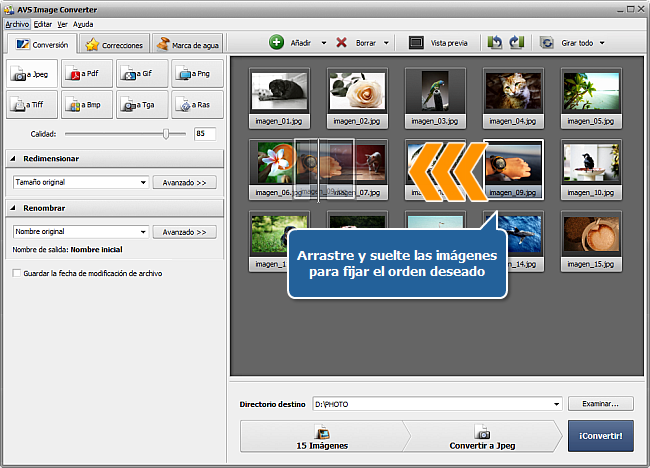The height and width of the screenshot is (468, 650).
Task: Select thumbnail imagen_10.jpg
Action: click(591, 170)
